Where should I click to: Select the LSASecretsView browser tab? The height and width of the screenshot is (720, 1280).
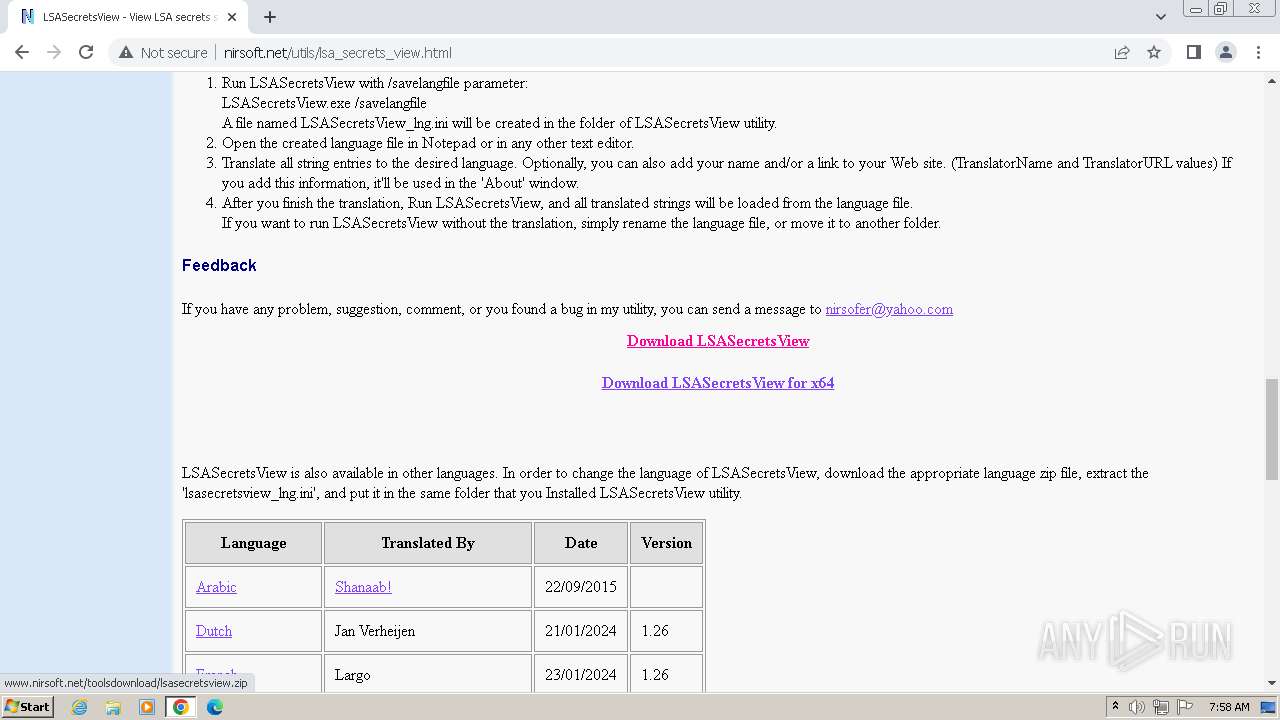128,17
